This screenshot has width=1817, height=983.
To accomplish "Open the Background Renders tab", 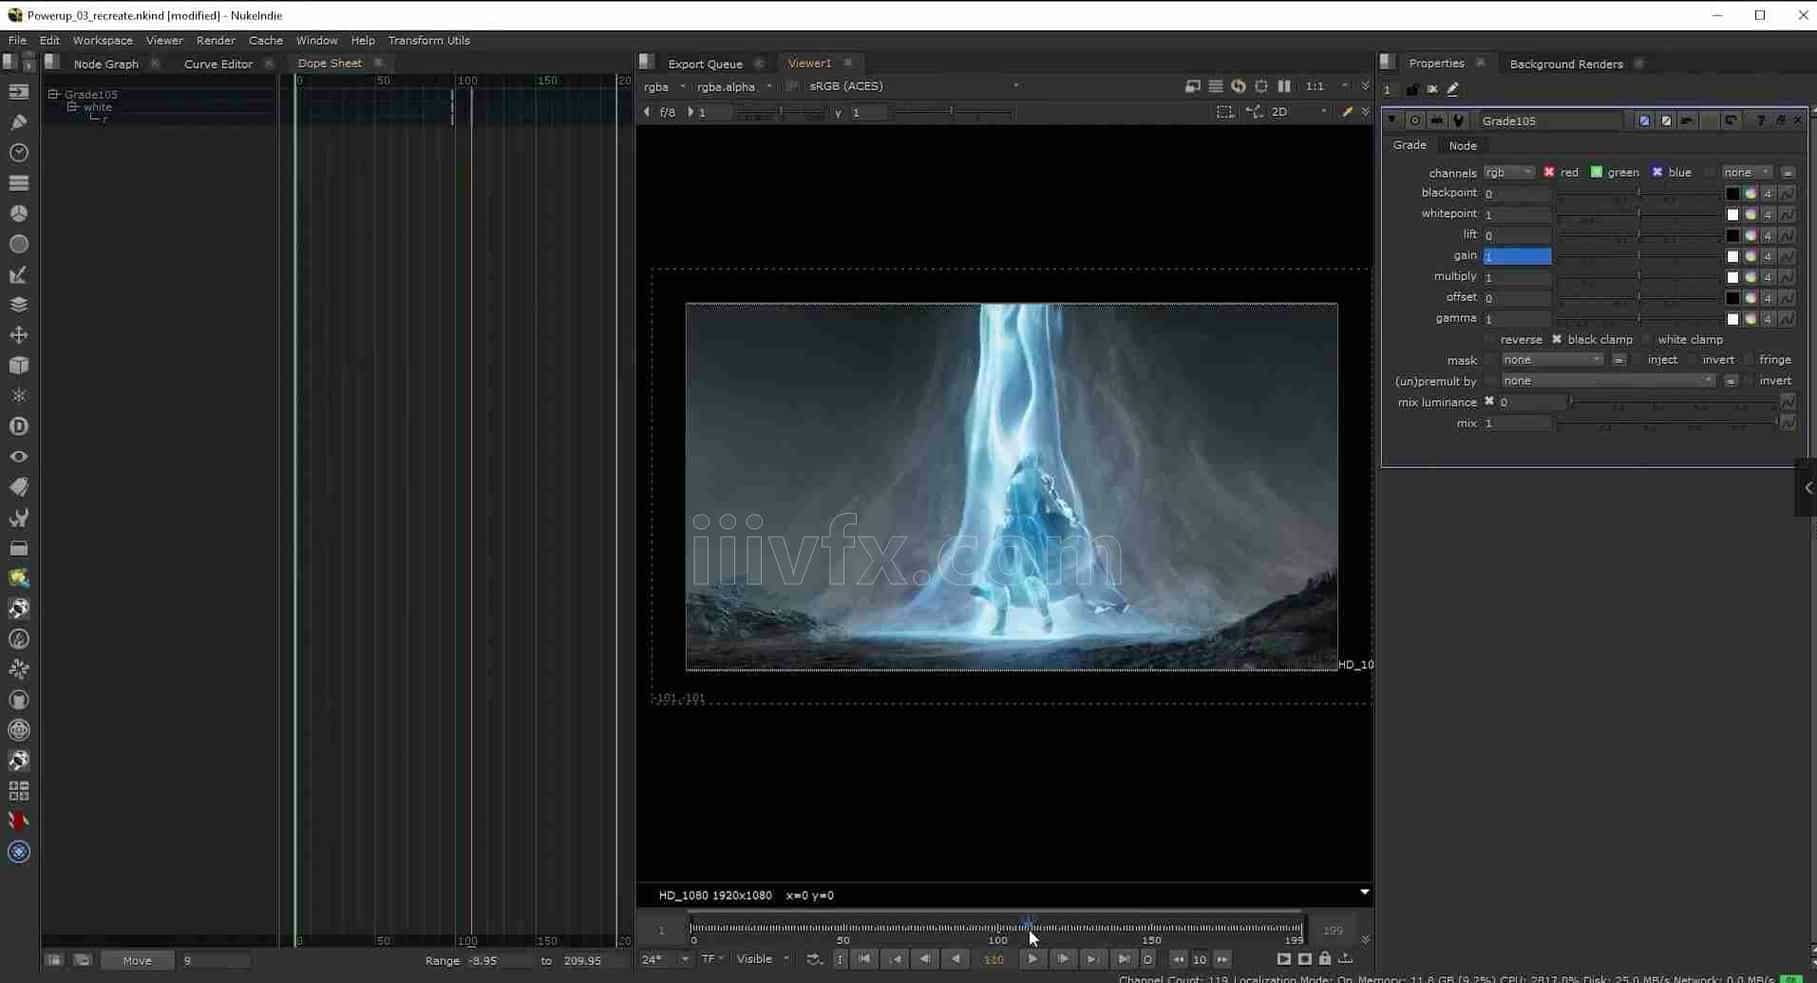I will [1566, 63].
